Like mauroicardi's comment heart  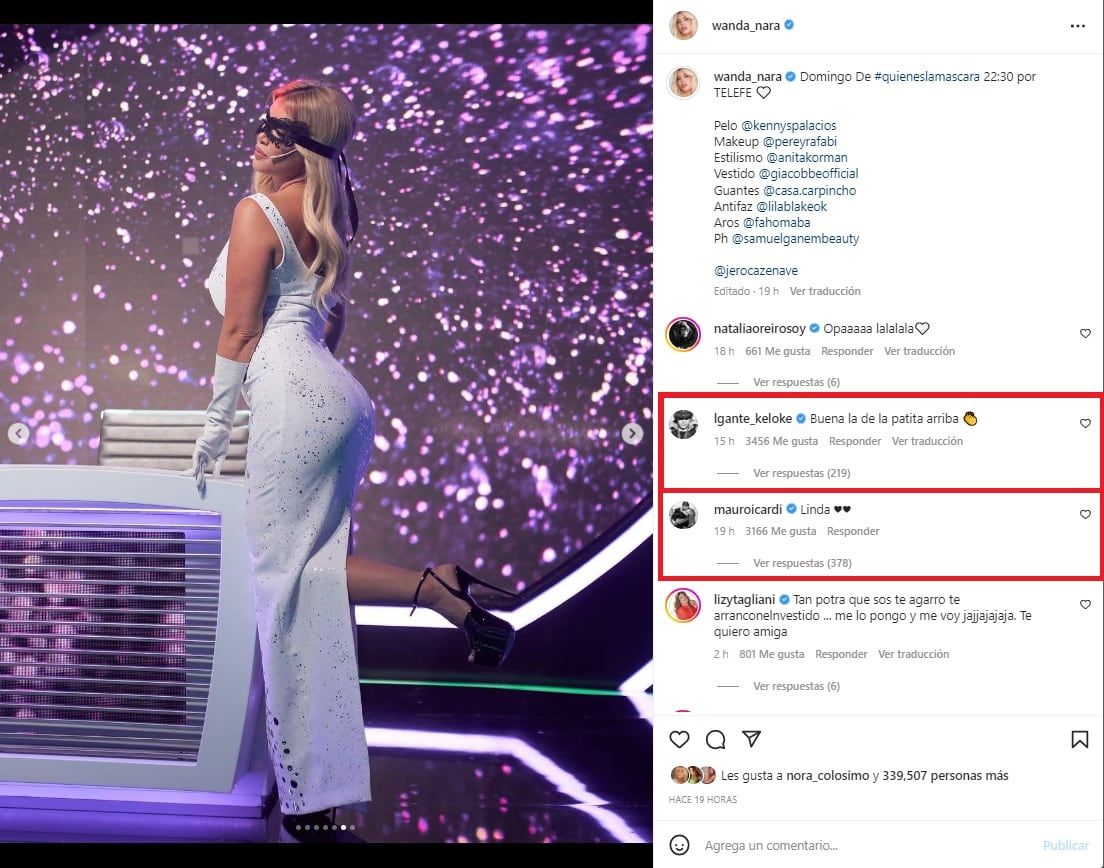[x=1085, y=515]
